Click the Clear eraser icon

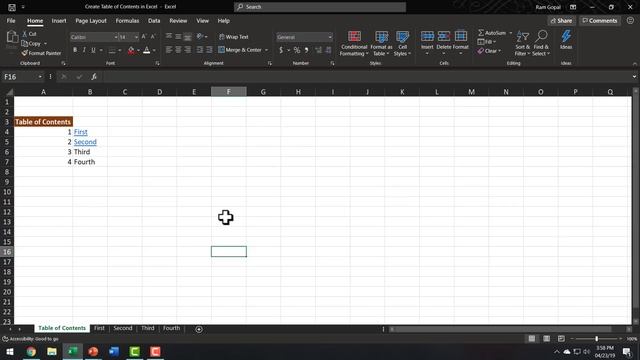coord(481,51)
